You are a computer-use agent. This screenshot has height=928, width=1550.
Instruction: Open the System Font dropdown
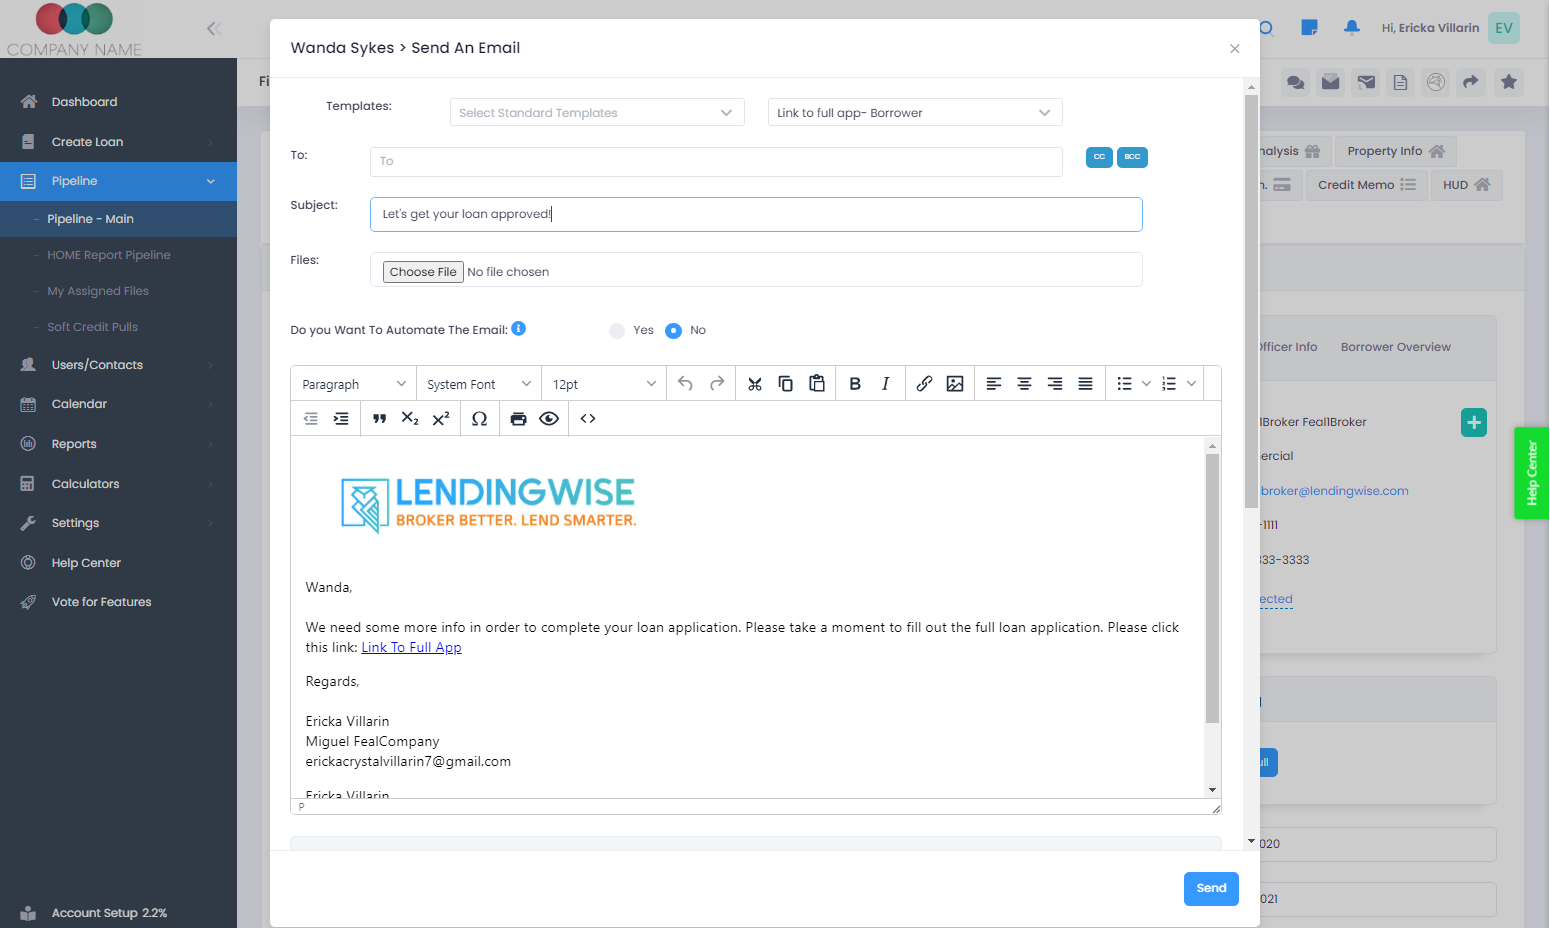coord(478,384)
